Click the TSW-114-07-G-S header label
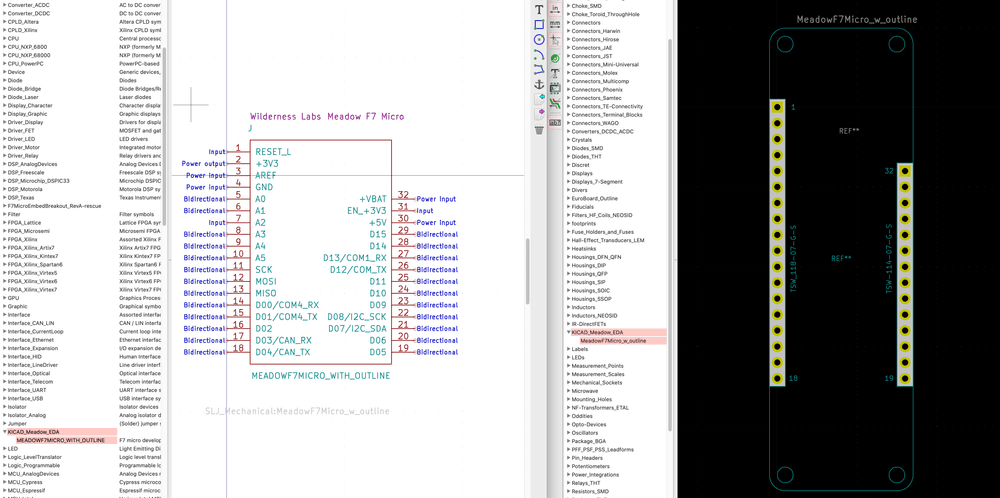 (x=888, y=259)
